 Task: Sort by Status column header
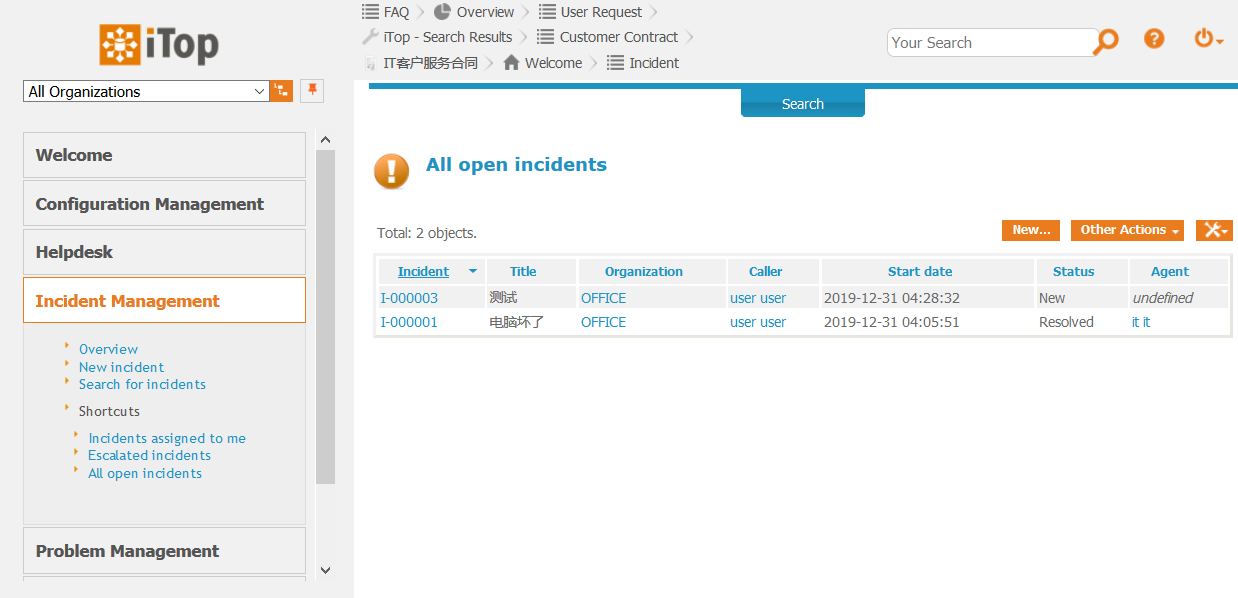tap(1073, 271)
